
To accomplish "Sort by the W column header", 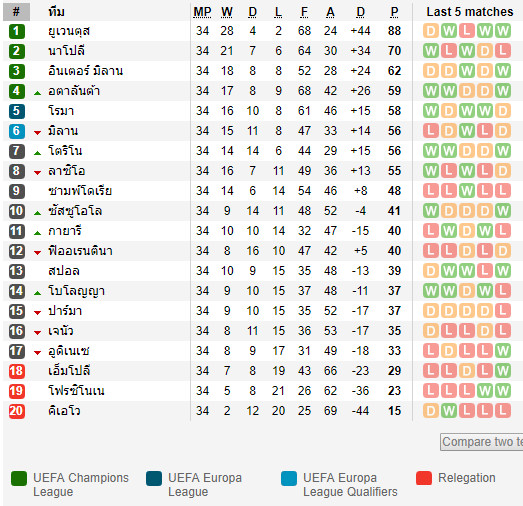I will 227,12.
